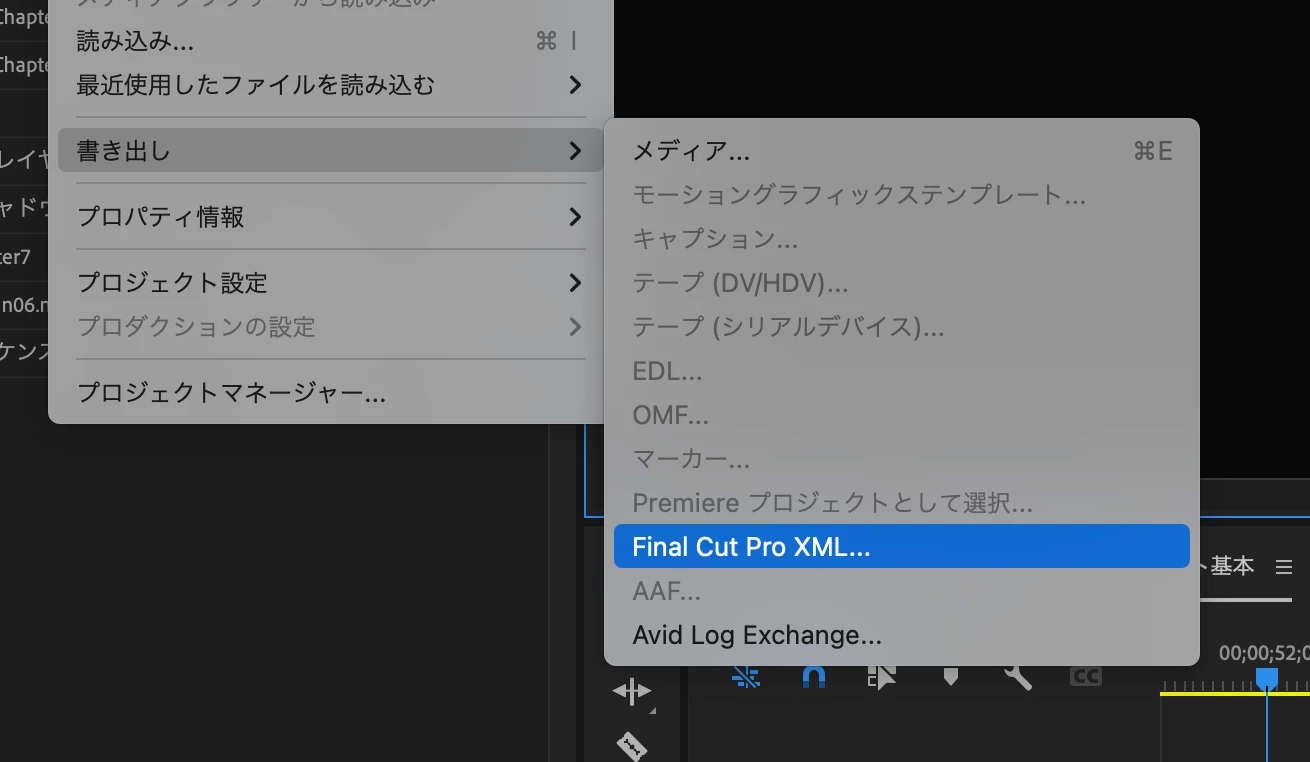Click the キャプション… export entry
1310x762 pixels.
click(901, 239)
